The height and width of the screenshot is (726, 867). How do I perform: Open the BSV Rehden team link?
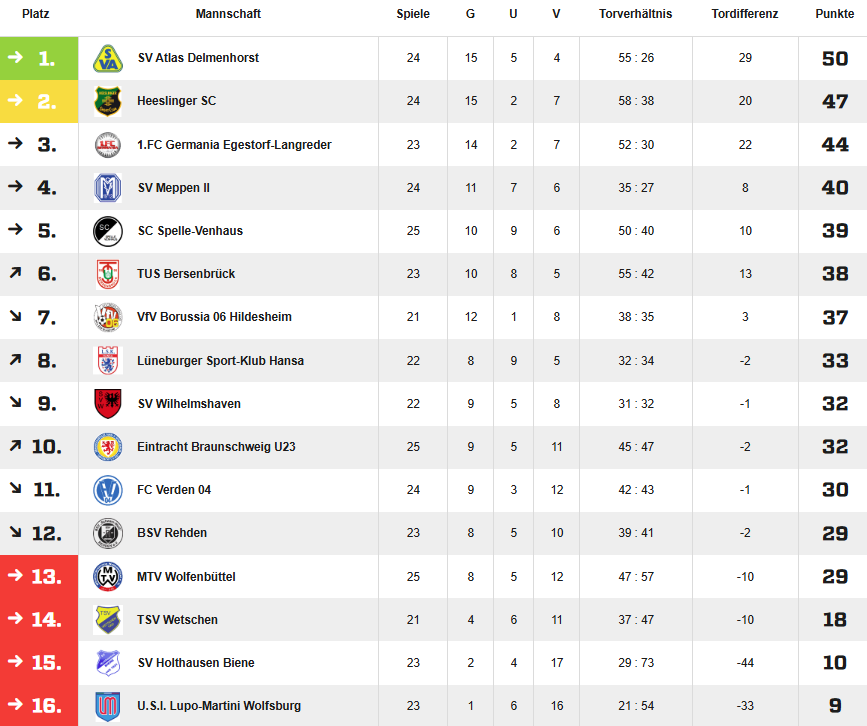[x=172, y=533]
